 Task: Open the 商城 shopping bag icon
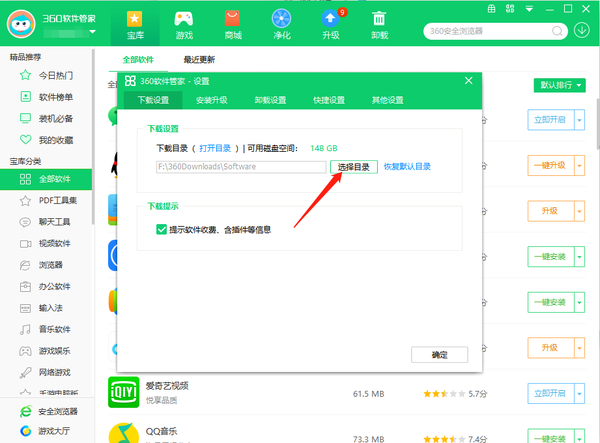[232, 24]
